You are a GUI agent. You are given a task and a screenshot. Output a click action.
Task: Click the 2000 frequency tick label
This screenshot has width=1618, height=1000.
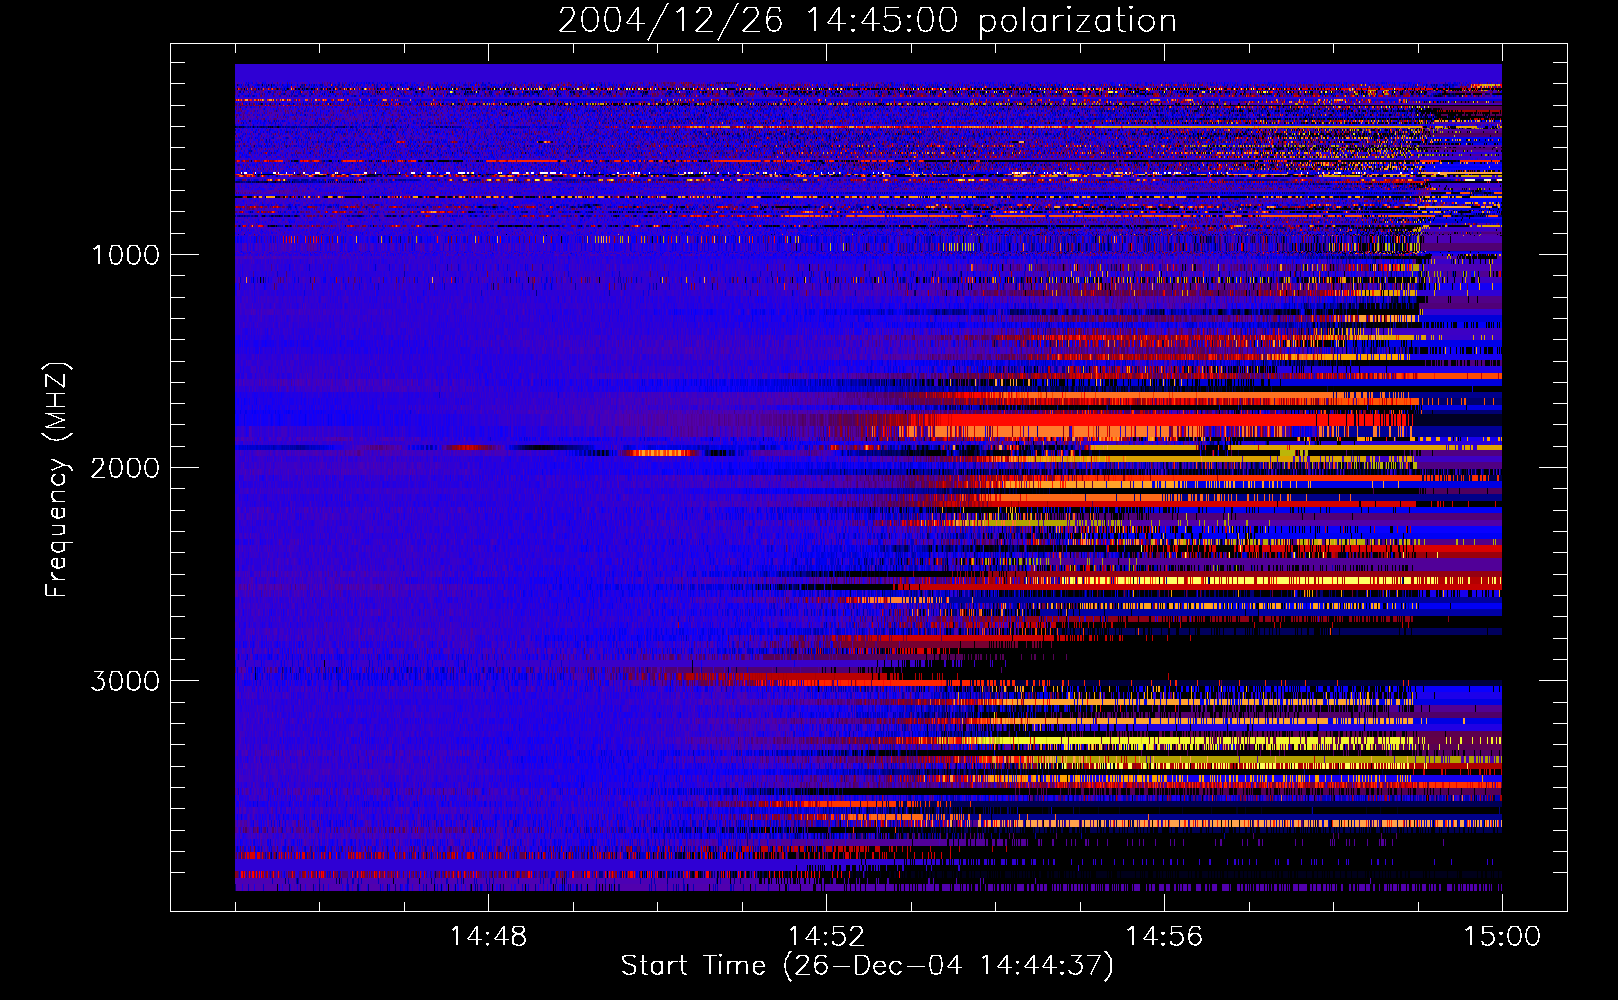[125, 468]
